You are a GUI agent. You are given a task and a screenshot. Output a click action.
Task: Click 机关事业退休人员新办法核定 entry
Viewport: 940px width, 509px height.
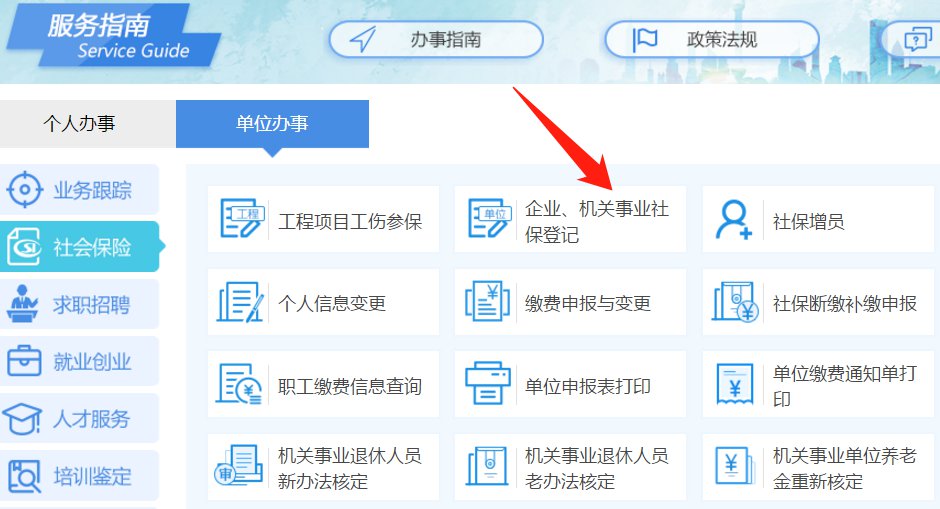(323, 467)
